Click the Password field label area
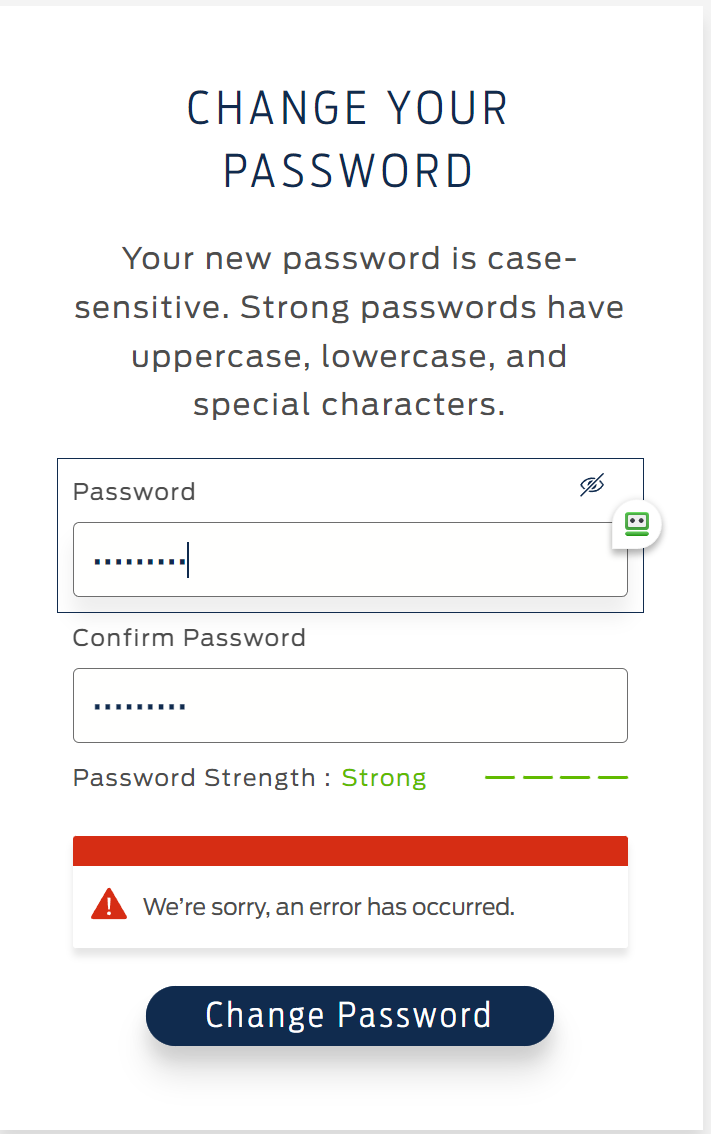Viewport: 711px width, 1134px height. pyautogui.click(x=133, y=491)
